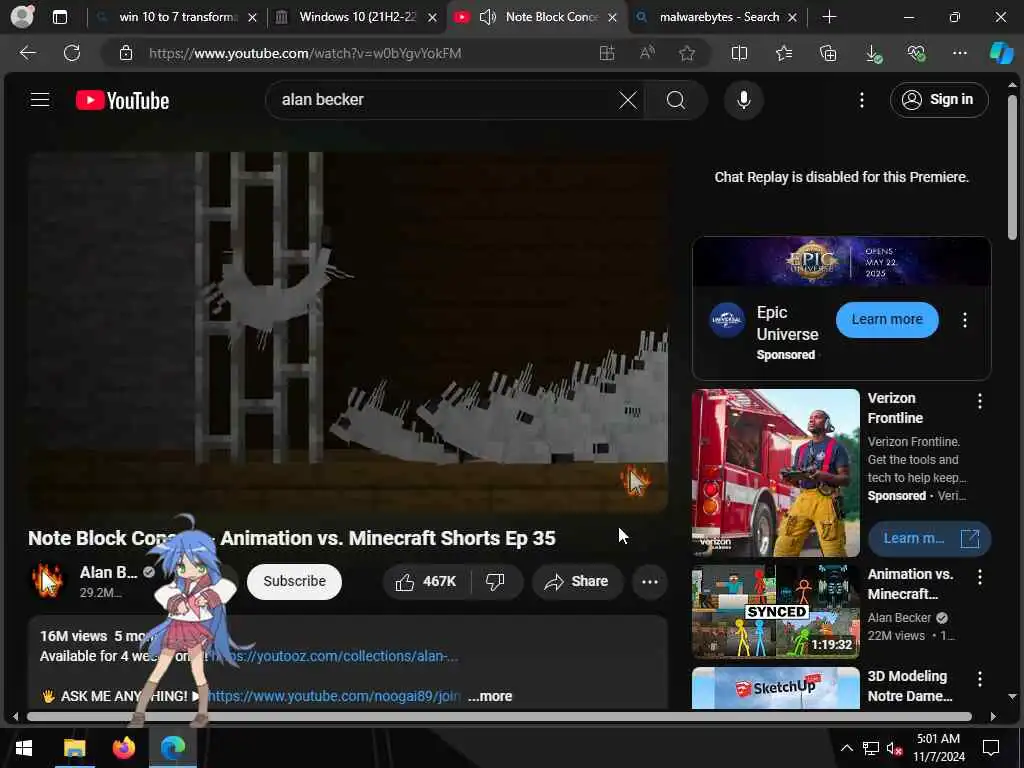Image resolution: width=1024 pixels, height=768 pixels.
Task: Open the Windows notification center
Action: (991, 748)
